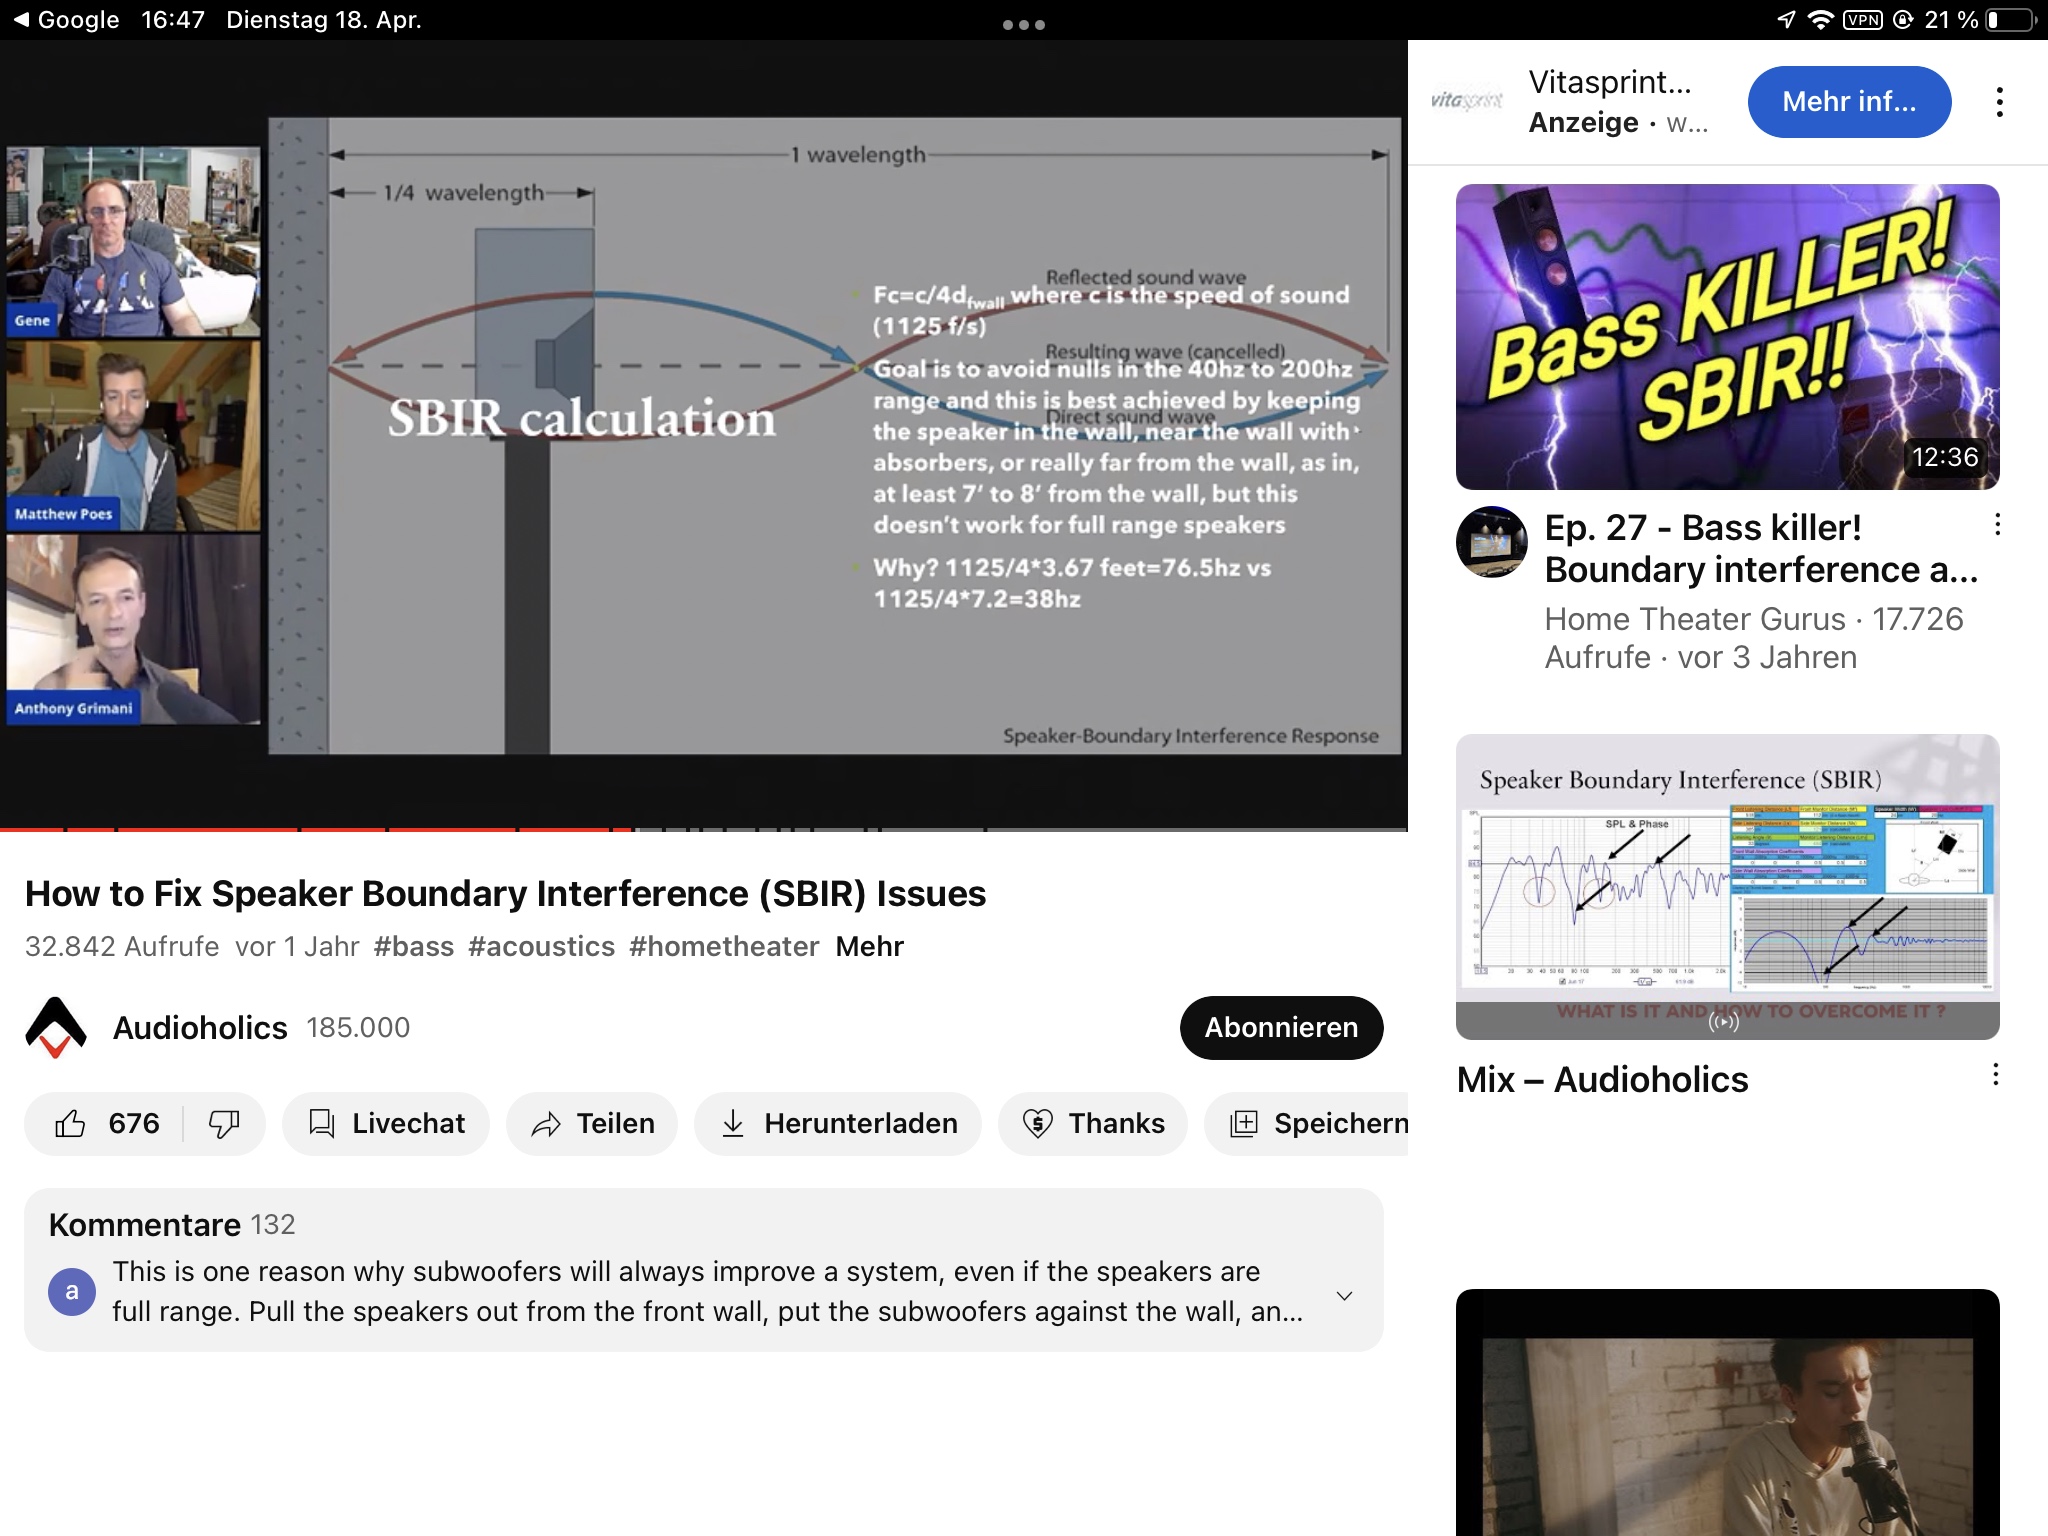The width and height of the screenshot is (2048, 1536).
Task: Play the Bass KILLER SBIR thumbnail
Action: (1727, 337)
